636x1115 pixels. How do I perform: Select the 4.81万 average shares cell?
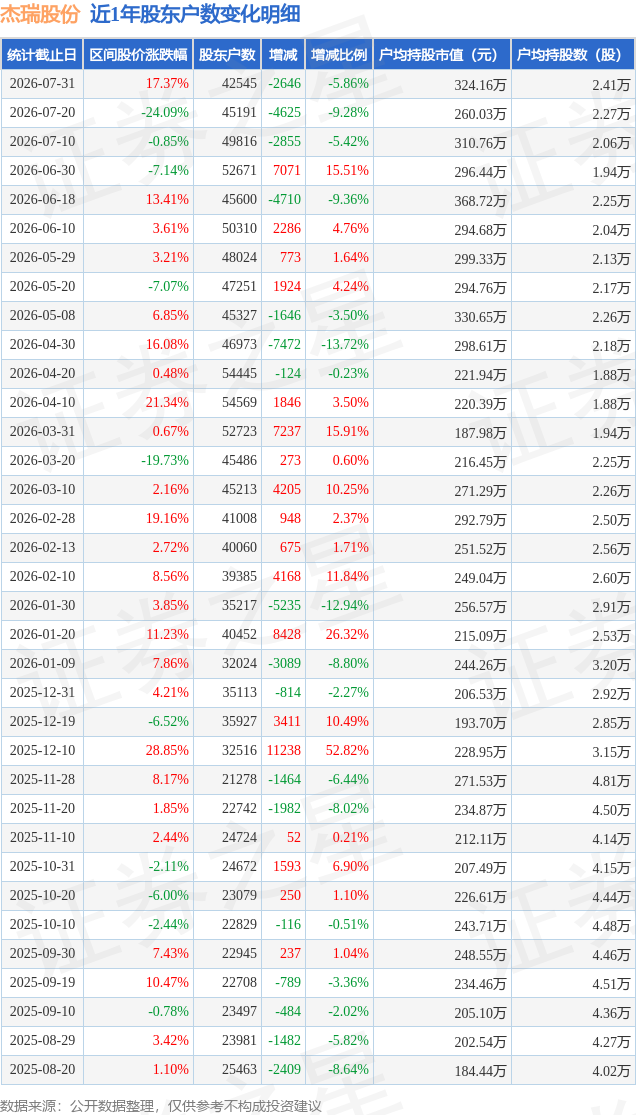[613, 780]
